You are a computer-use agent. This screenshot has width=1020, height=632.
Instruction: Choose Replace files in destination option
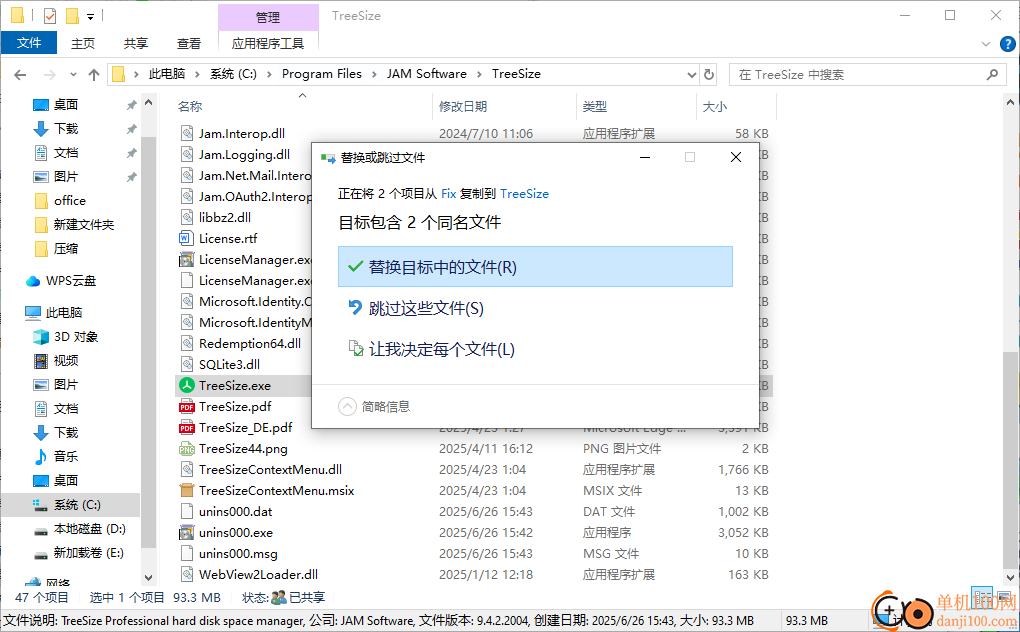click(535, 267)
